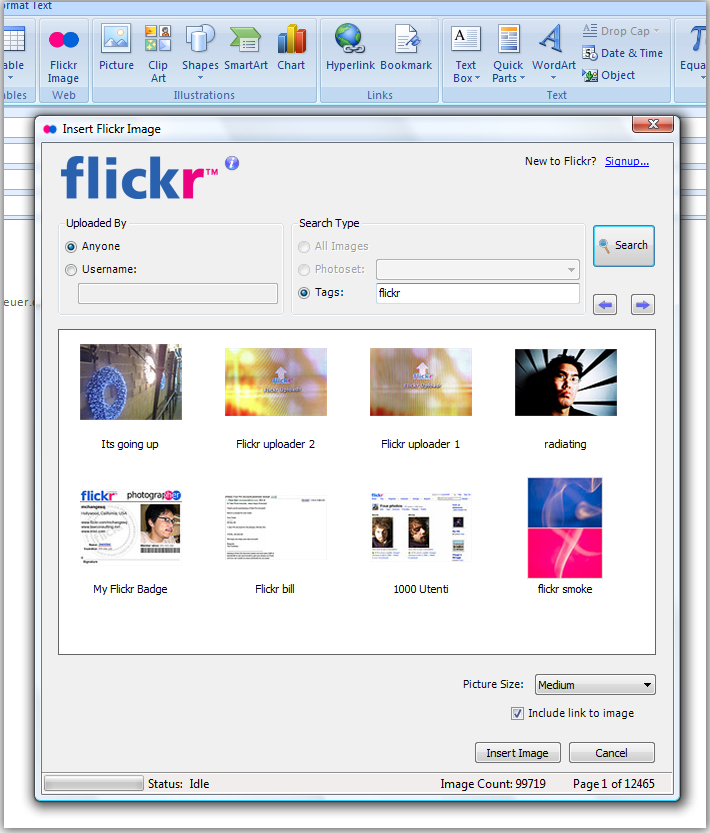Open the Quick Parts dropdown
This screenshot has width=710, height=833.
click(x=508, y=54)
